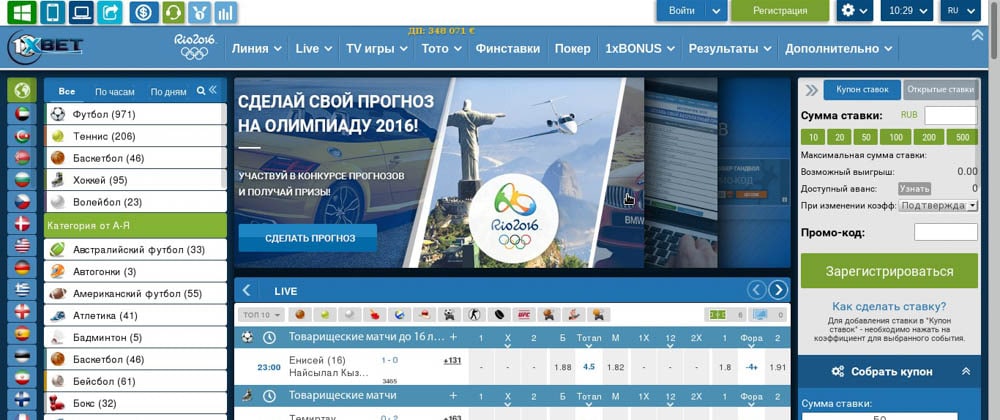Filter live events by table tennis paddle icon
This screenshot has width=1000, height=420.
click(x=374, y=314)
